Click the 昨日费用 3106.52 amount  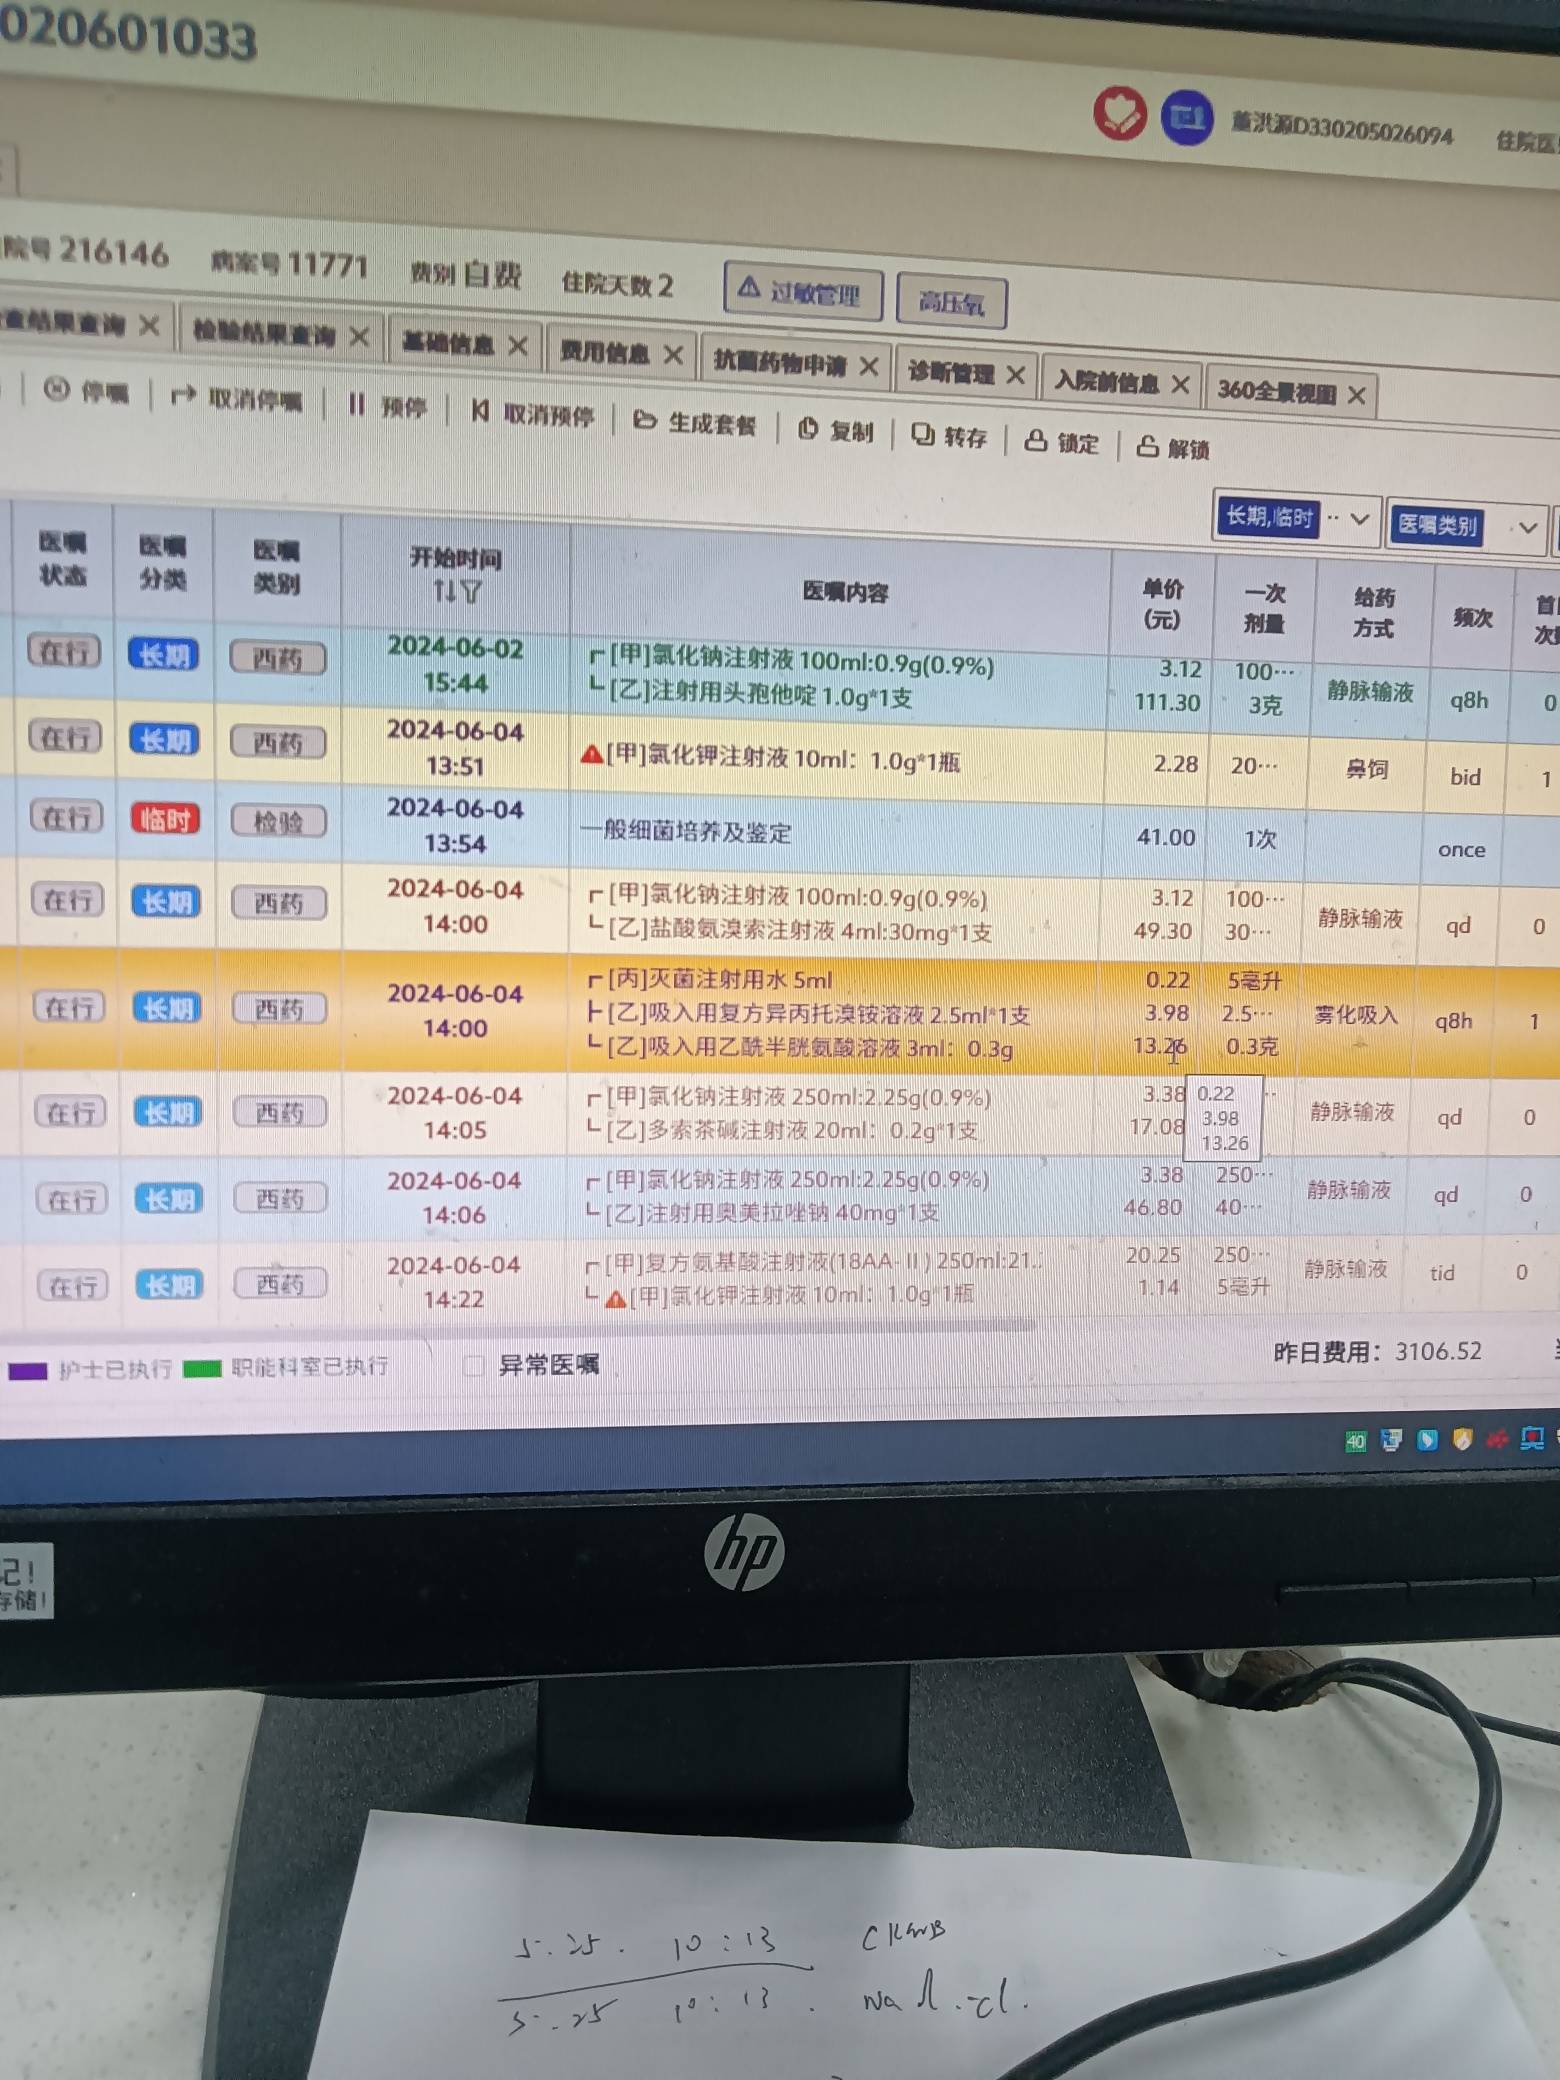pyautogui.click(x=1438, y=1352)
